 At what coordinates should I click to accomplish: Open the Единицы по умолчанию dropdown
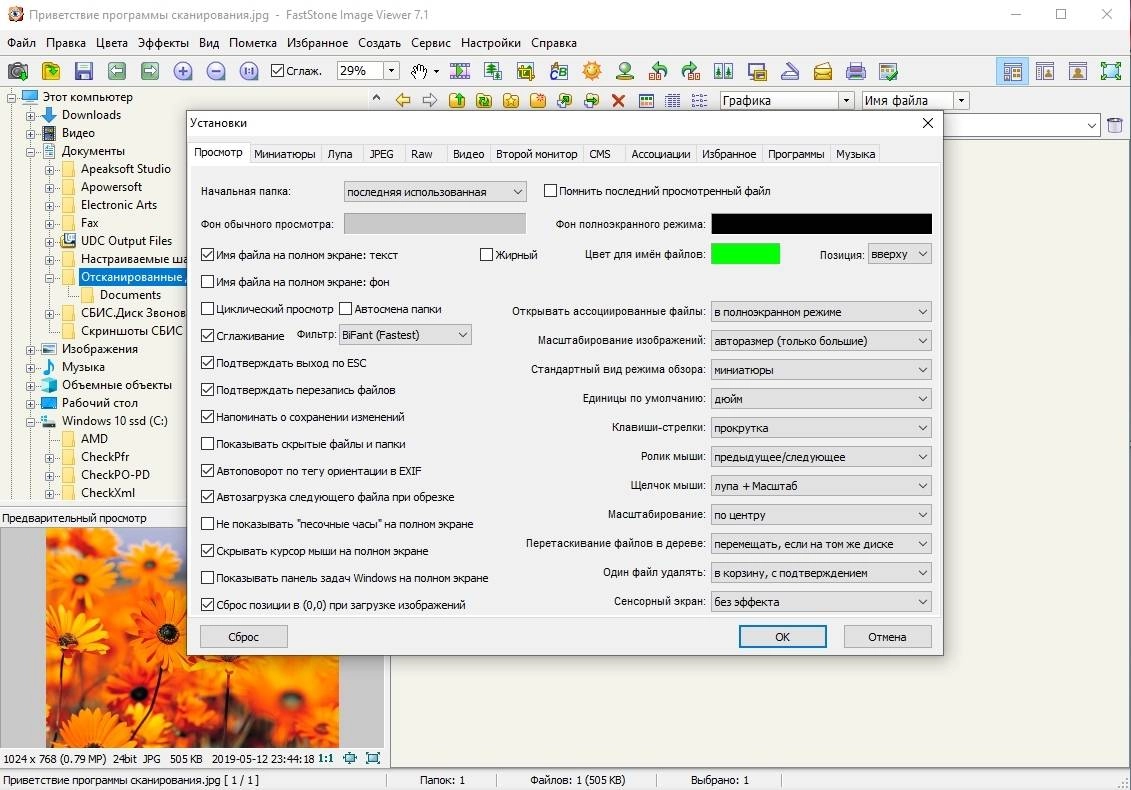click(x=821, y=399)
